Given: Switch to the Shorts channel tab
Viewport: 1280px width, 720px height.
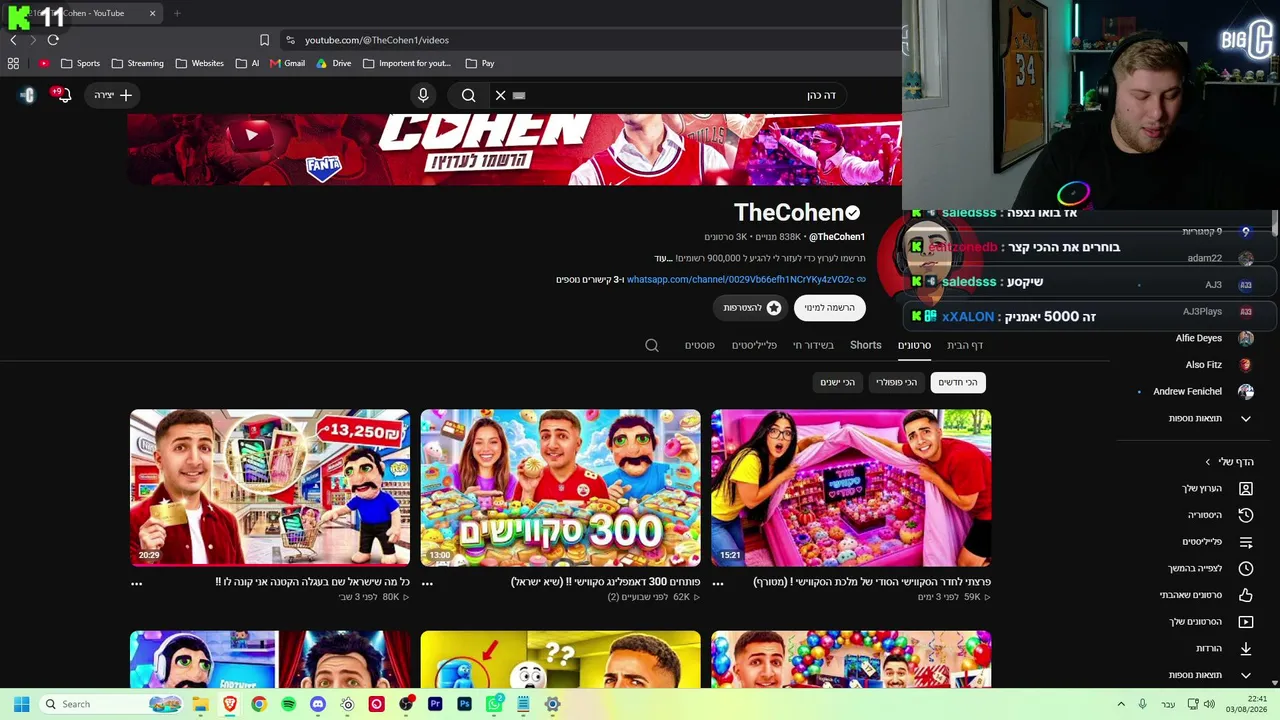Looking at the screenshot, I should click(866, 345).
